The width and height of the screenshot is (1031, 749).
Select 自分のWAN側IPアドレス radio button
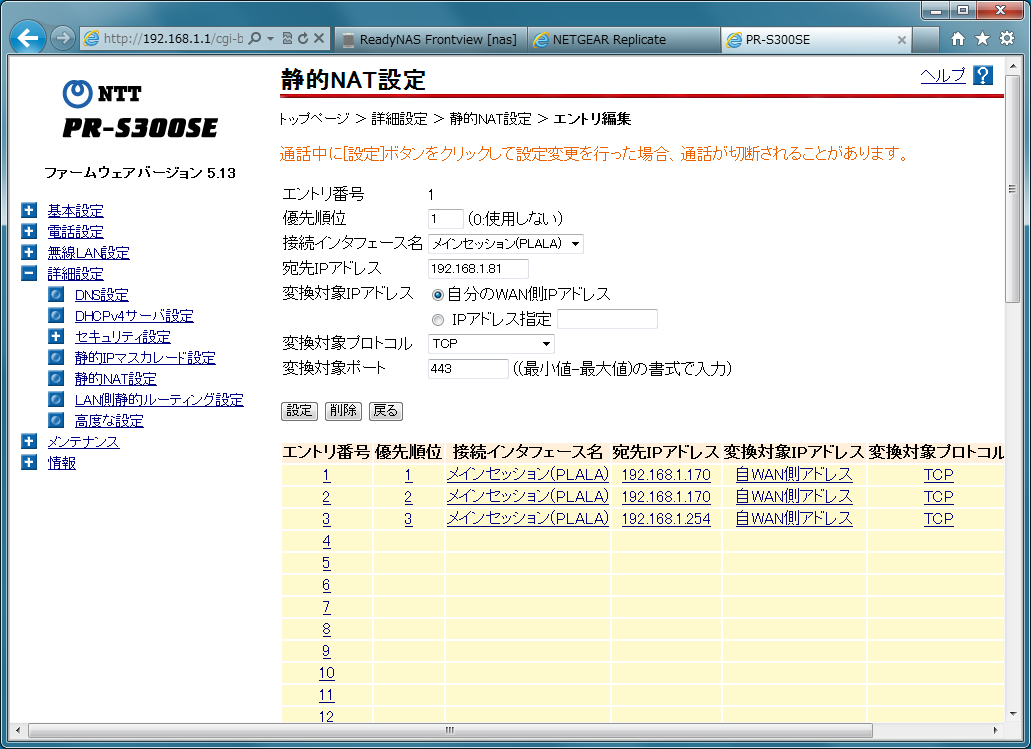437,295
